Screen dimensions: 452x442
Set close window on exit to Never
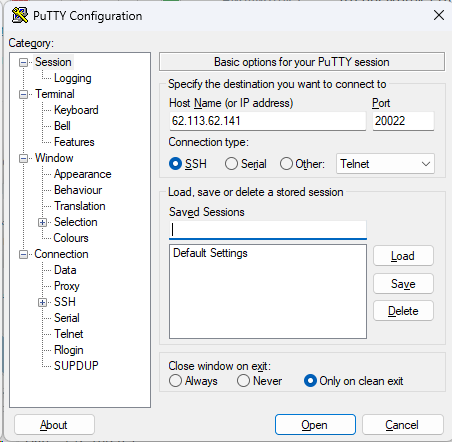click(243, 381)
